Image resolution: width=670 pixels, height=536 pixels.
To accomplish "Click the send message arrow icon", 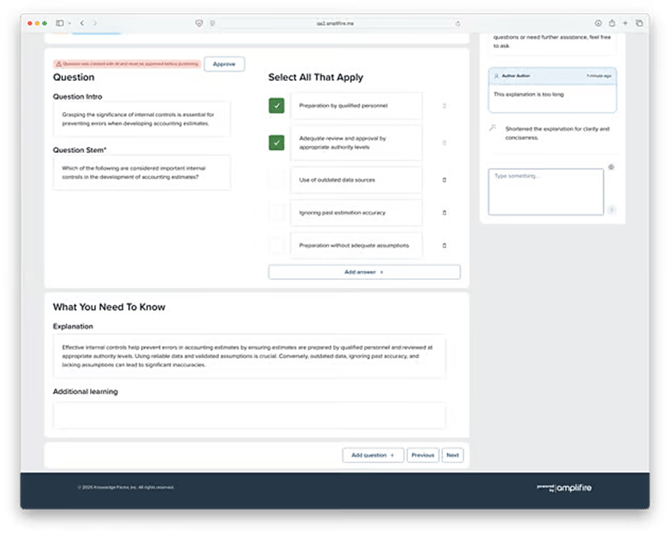I will (611, 210).
